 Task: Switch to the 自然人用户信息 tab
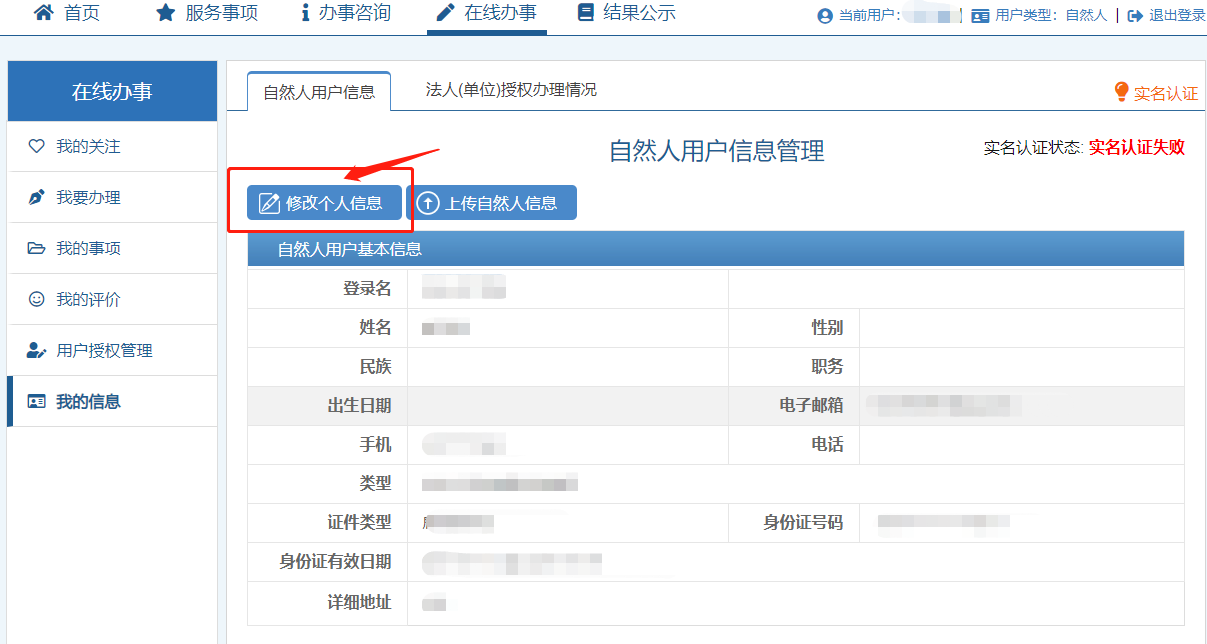pos(319,92)
